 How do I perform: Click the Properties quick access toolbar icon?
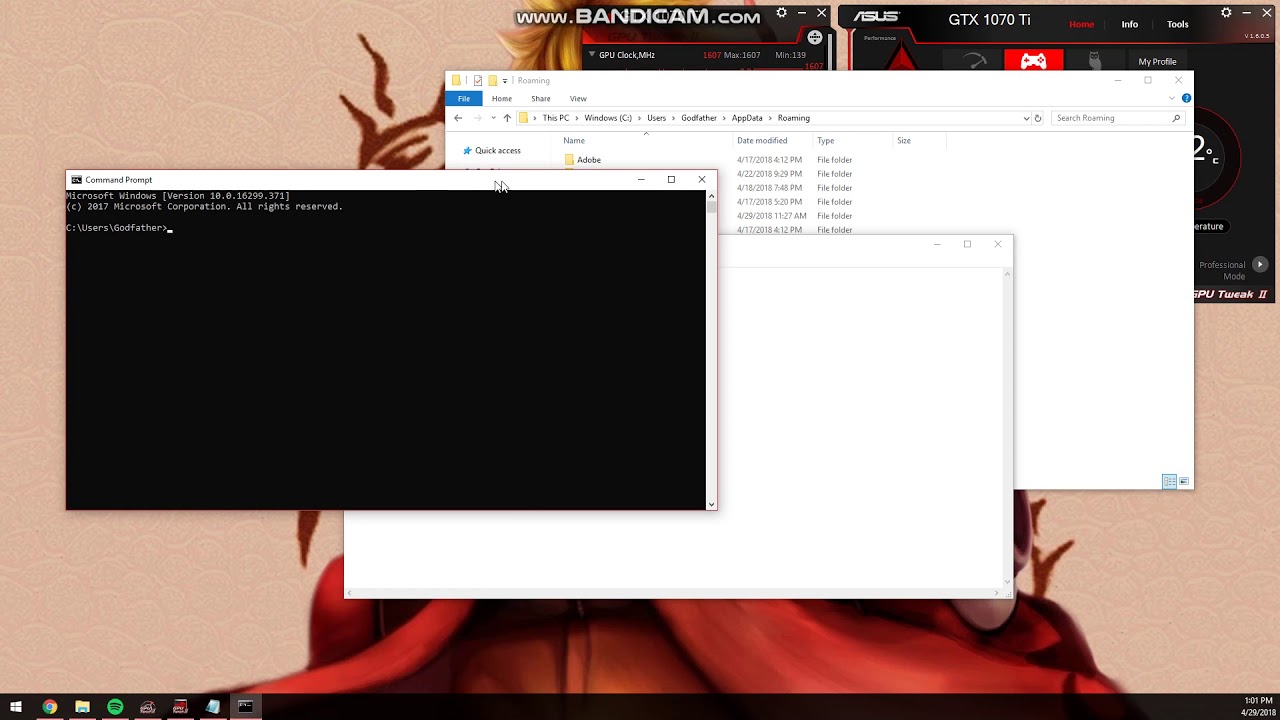click(478, 81)
